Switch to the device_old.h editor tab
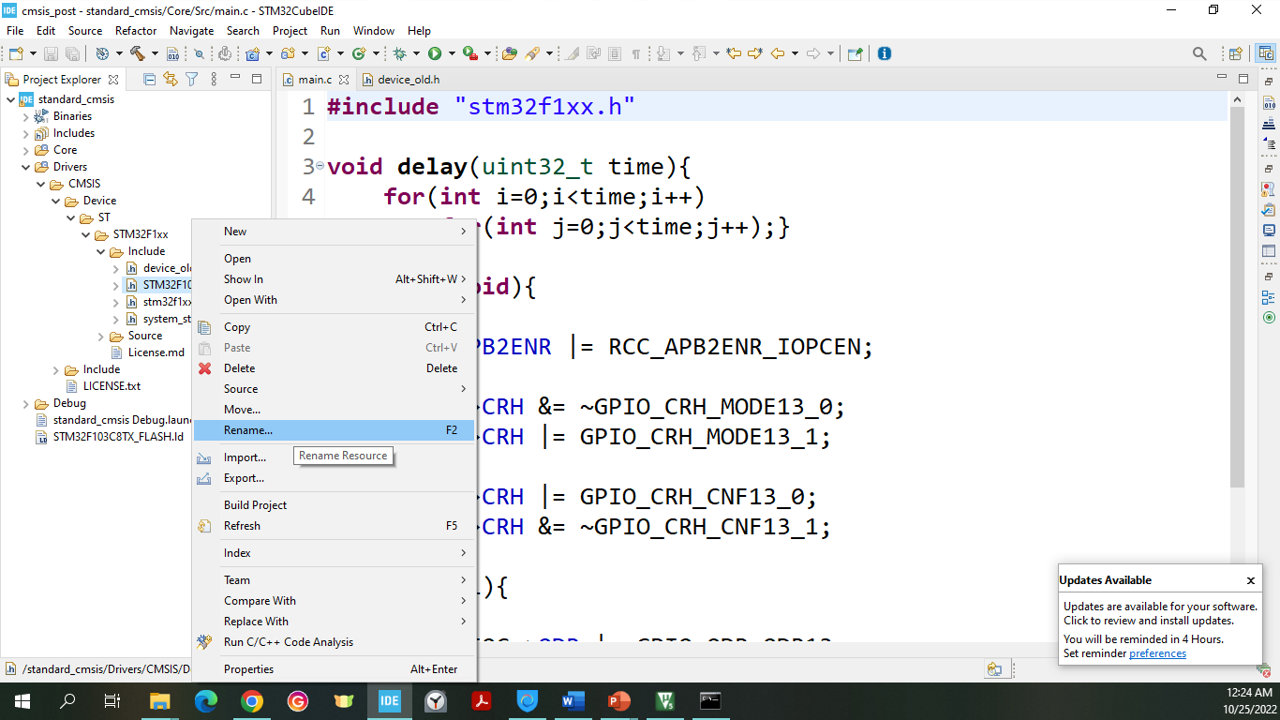The height and width of the screenshot is (720, 1280). click(401, 79)
